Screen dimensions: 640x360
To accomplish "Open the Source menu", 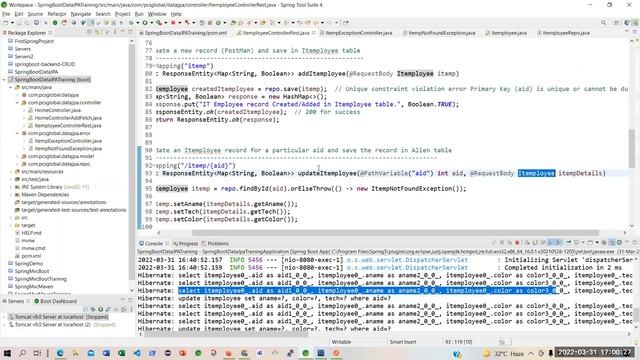I will click(35, 14).
